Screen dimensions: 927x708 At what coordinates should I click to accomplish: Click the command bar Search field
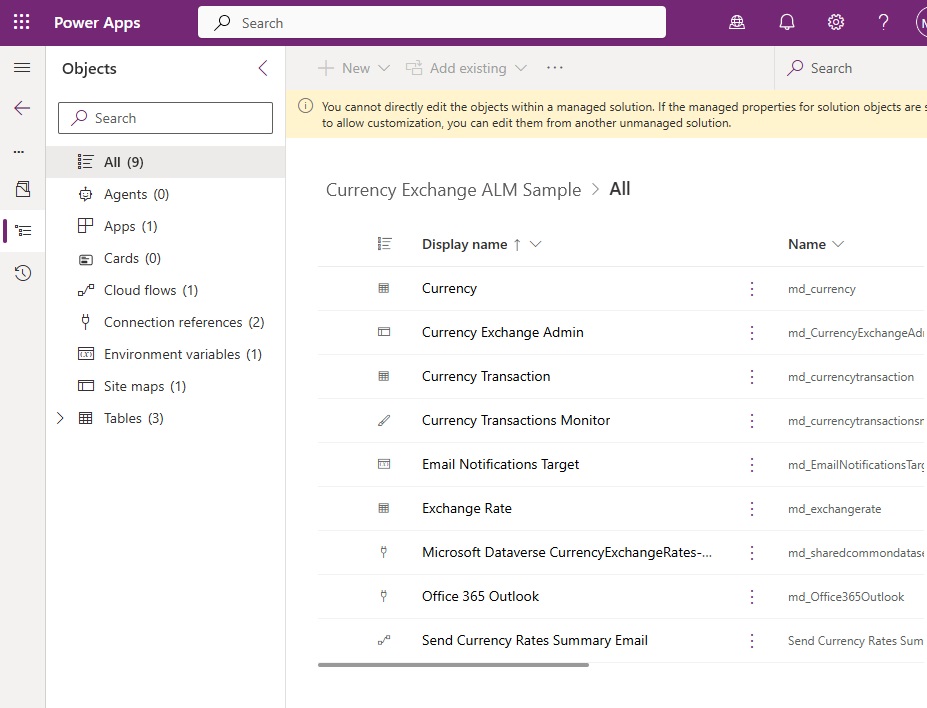click(x=851, y=68)
